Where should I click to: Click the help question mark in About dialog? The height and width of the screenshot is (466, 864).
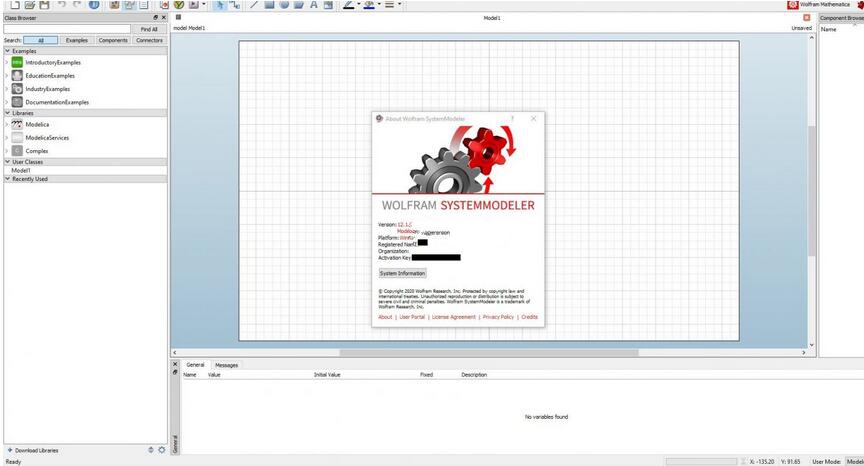(512, 118)
